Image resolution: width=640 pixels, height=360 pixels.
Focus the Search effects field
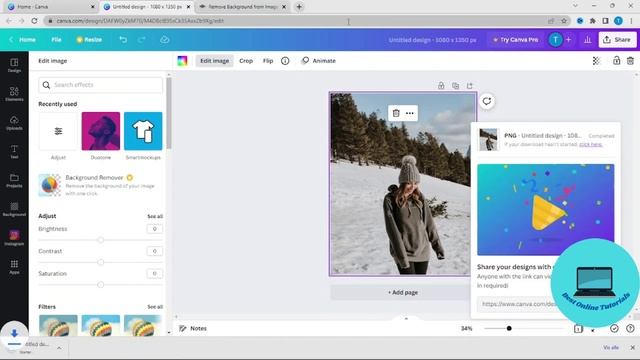(100, 85)
